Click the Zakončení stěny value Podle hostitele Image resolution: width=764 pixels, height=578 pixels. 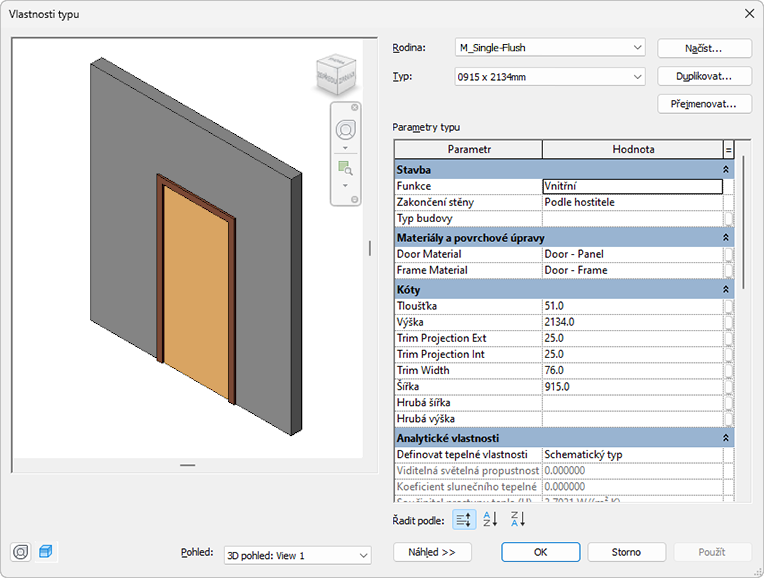pos(632,202)
